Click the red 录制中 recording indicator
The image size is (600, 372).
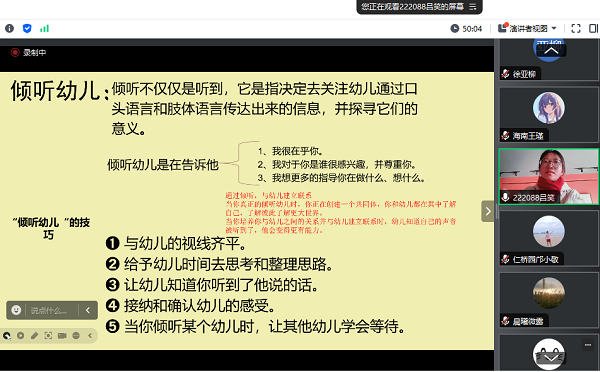point(29,52)
